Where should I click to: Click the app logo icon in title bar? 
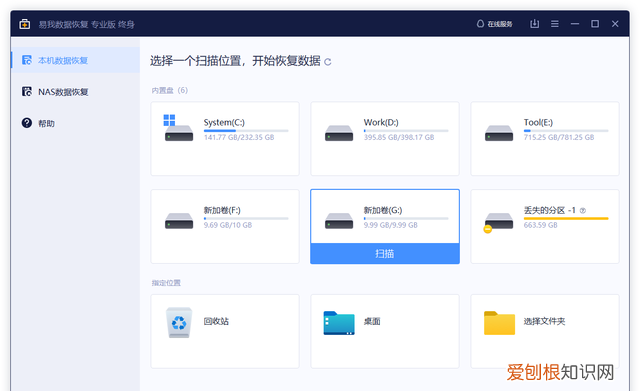pyautogui.click(x=24, y=24)
